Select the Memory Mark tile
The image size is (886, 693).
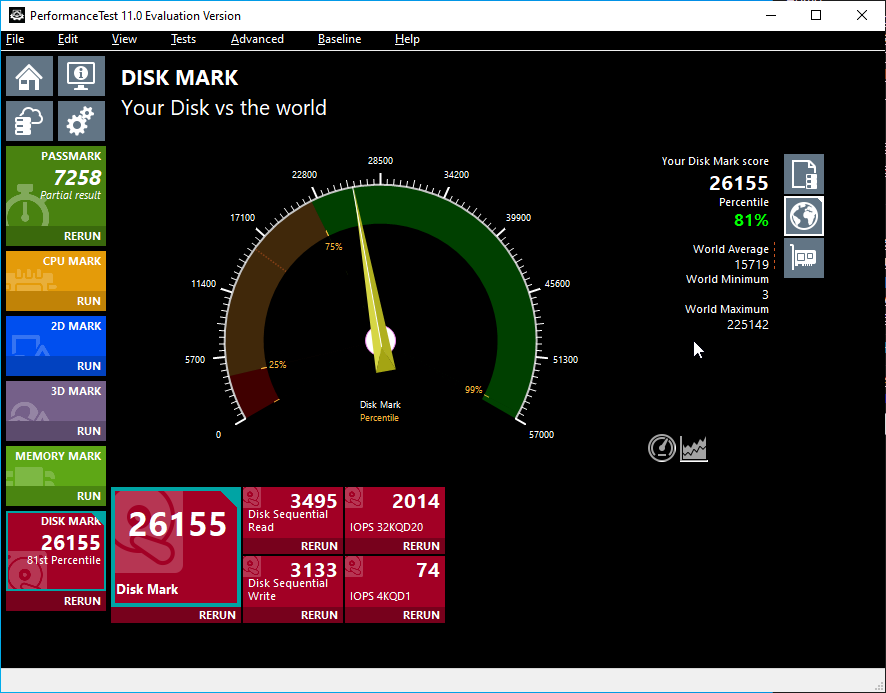pos(56,470)
